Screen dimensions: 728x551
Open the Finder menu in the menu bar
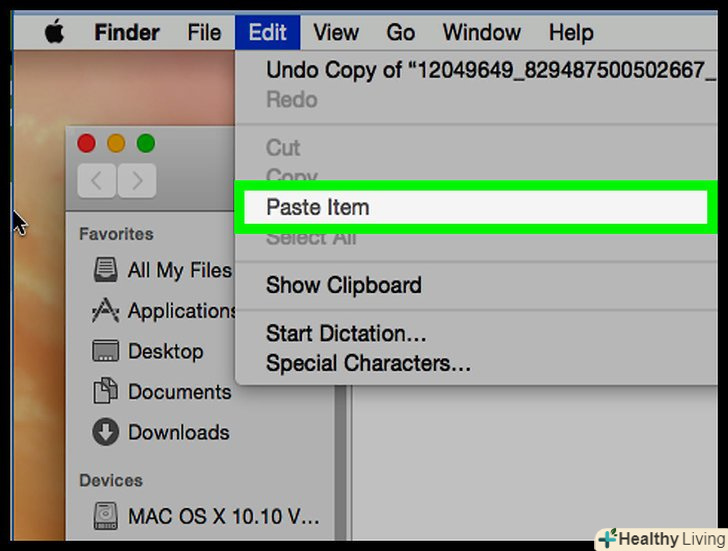pos(128,32)
